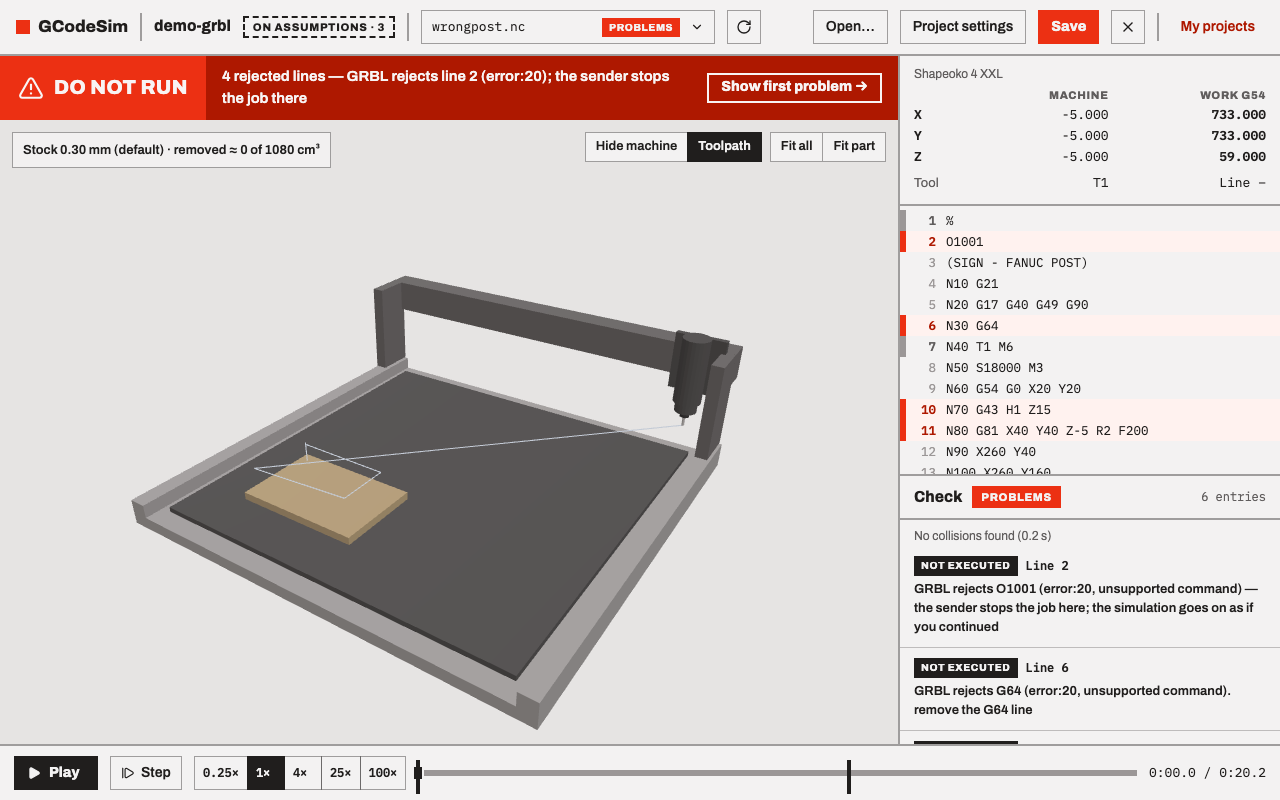Image resolution: width=1280 pixels, height=800 pixels.
Task: Select G-code line 10 N70 G43 H1 Z15
Action: (x=1090, y=409)
